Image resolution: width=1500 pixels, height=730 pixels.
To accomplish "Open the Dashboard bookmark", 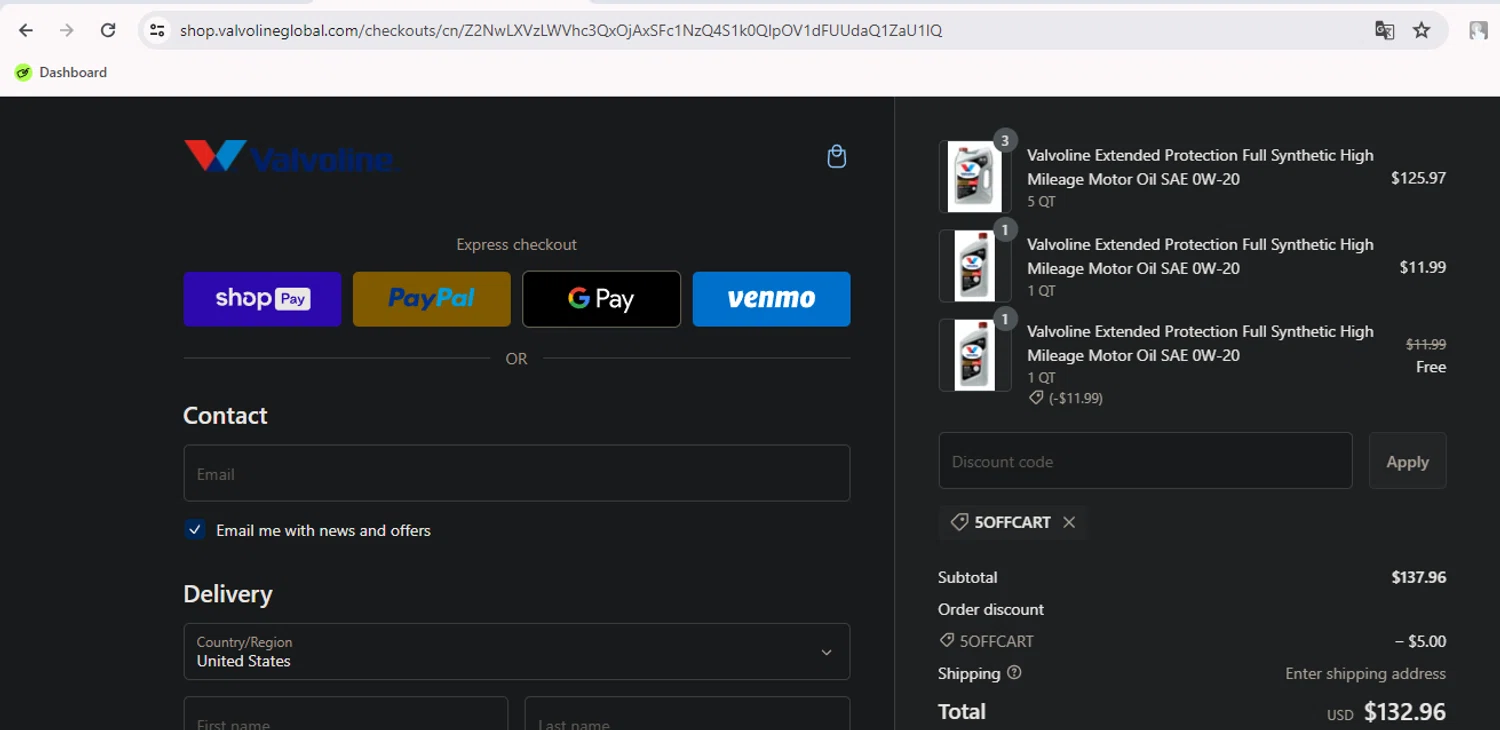I will point(61,72).
